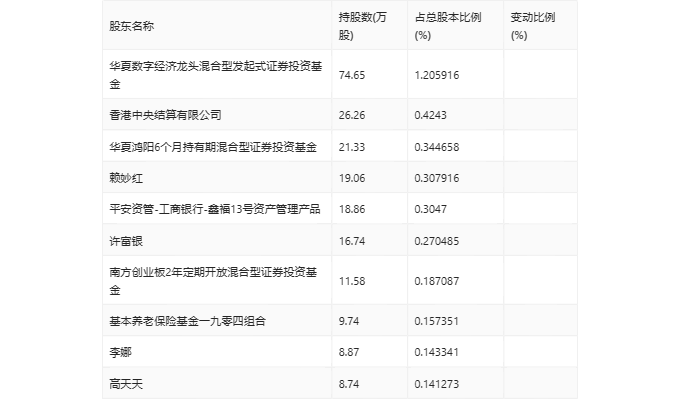Click the ratio value 0.270485
Image resolution: width=680 pixels, height=399 pixels.
point(437,241)
